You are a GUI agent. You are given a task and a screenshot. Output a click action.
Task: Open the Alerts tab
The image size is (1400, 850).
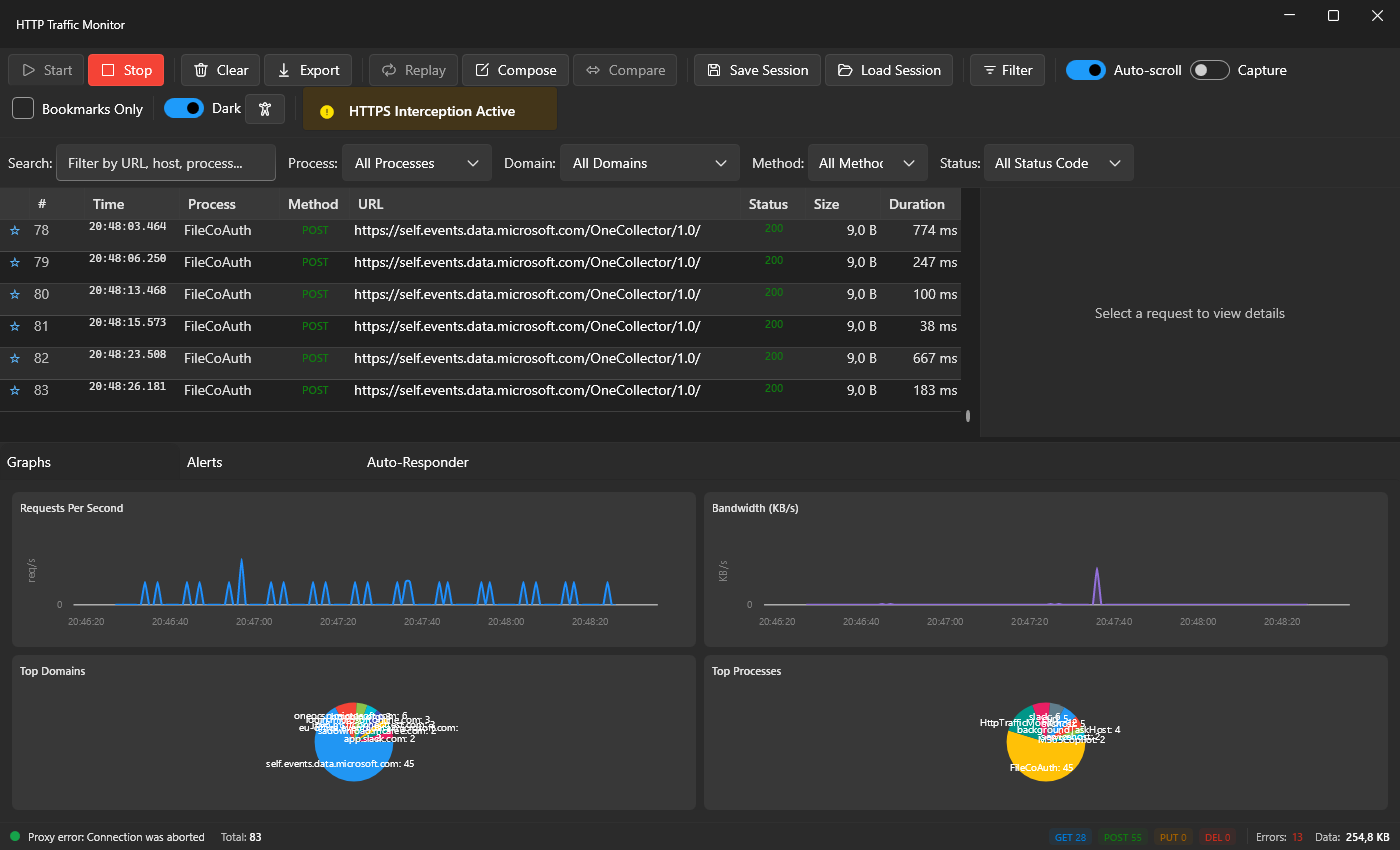[x=204, y=462]
